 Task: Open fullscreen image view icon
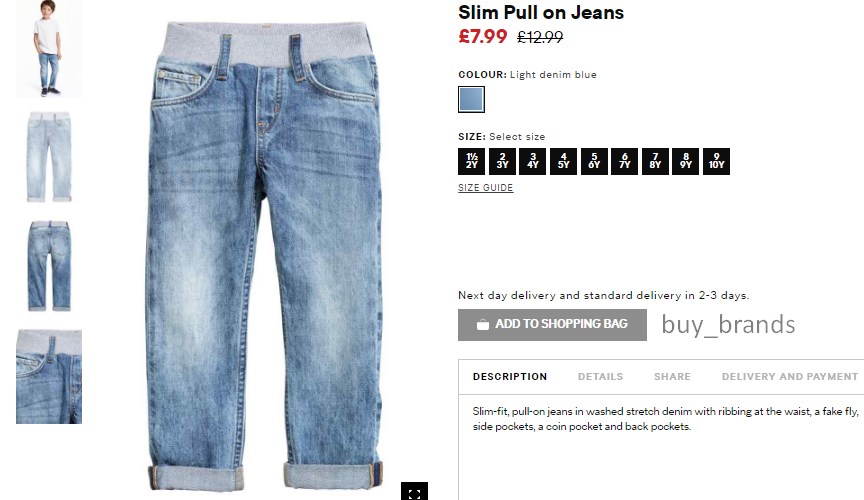pos(414,492)
